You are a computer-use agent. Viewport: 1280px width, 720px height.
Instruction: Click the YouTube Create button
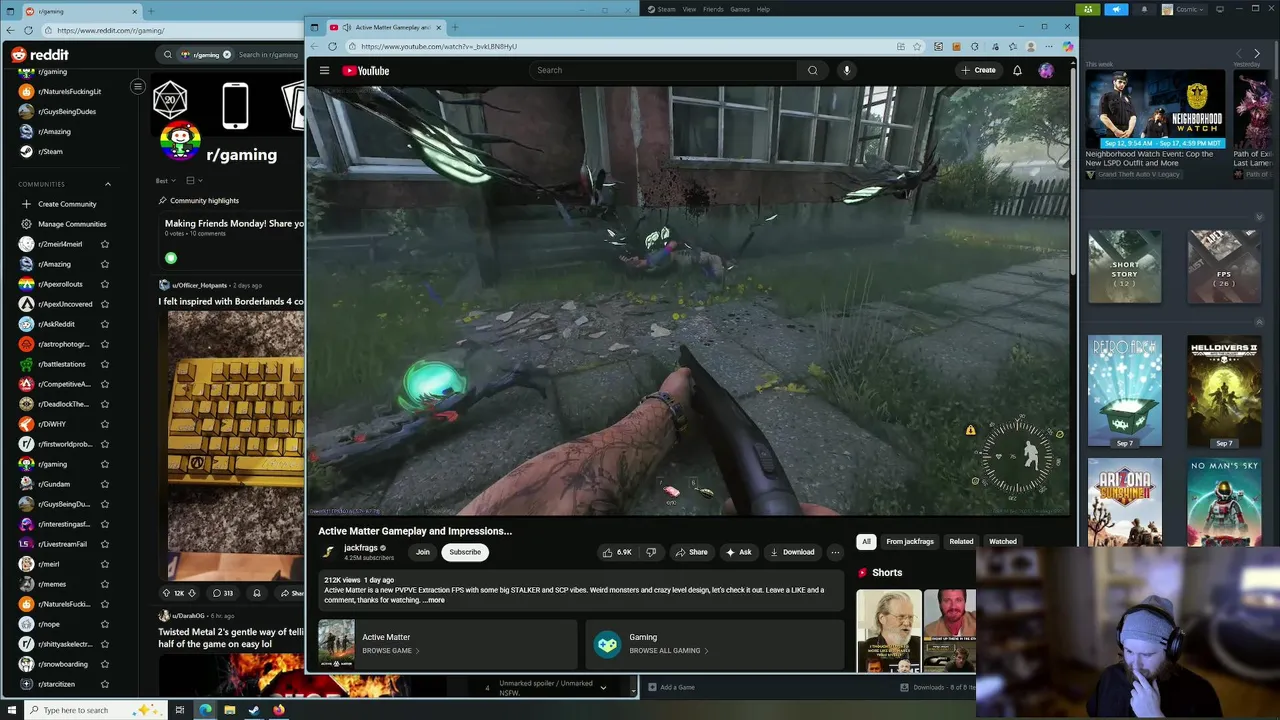[978, 70]
